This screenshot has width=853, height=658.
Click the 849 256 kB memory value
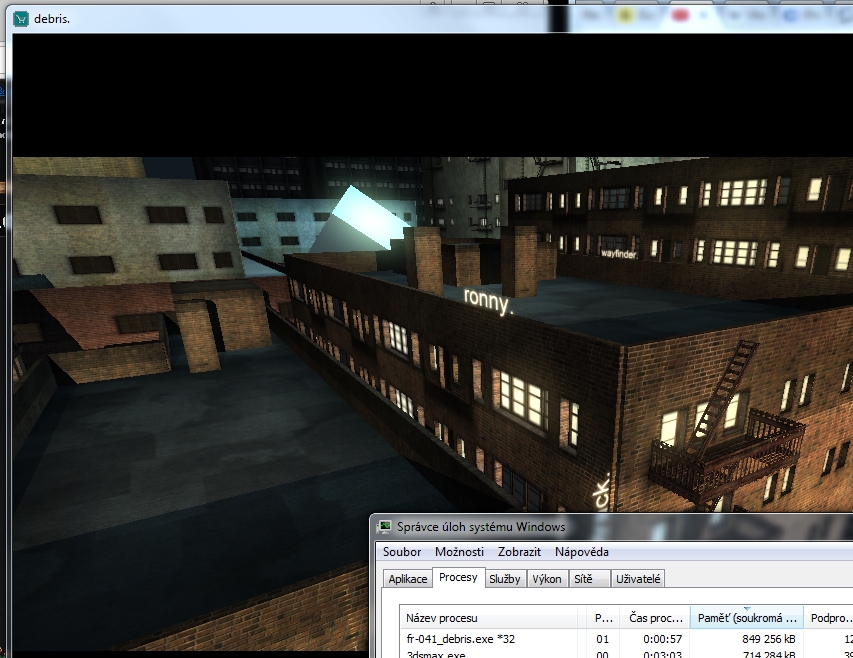(x=769, y=639)
